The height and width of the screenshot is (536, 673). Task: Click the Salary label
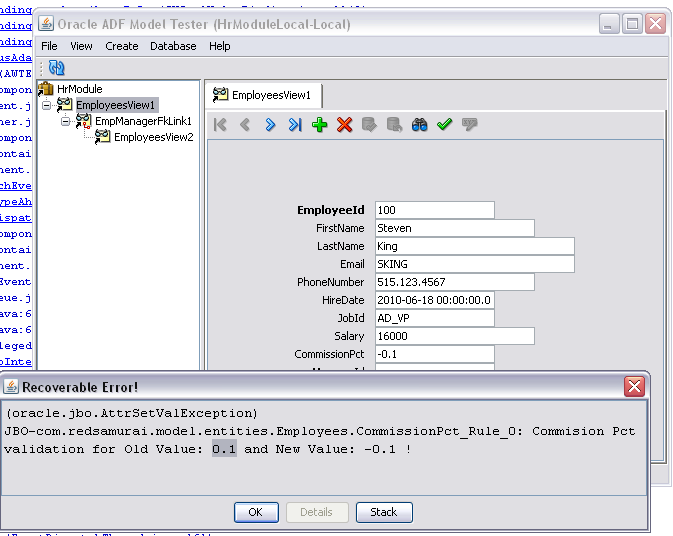349,336
